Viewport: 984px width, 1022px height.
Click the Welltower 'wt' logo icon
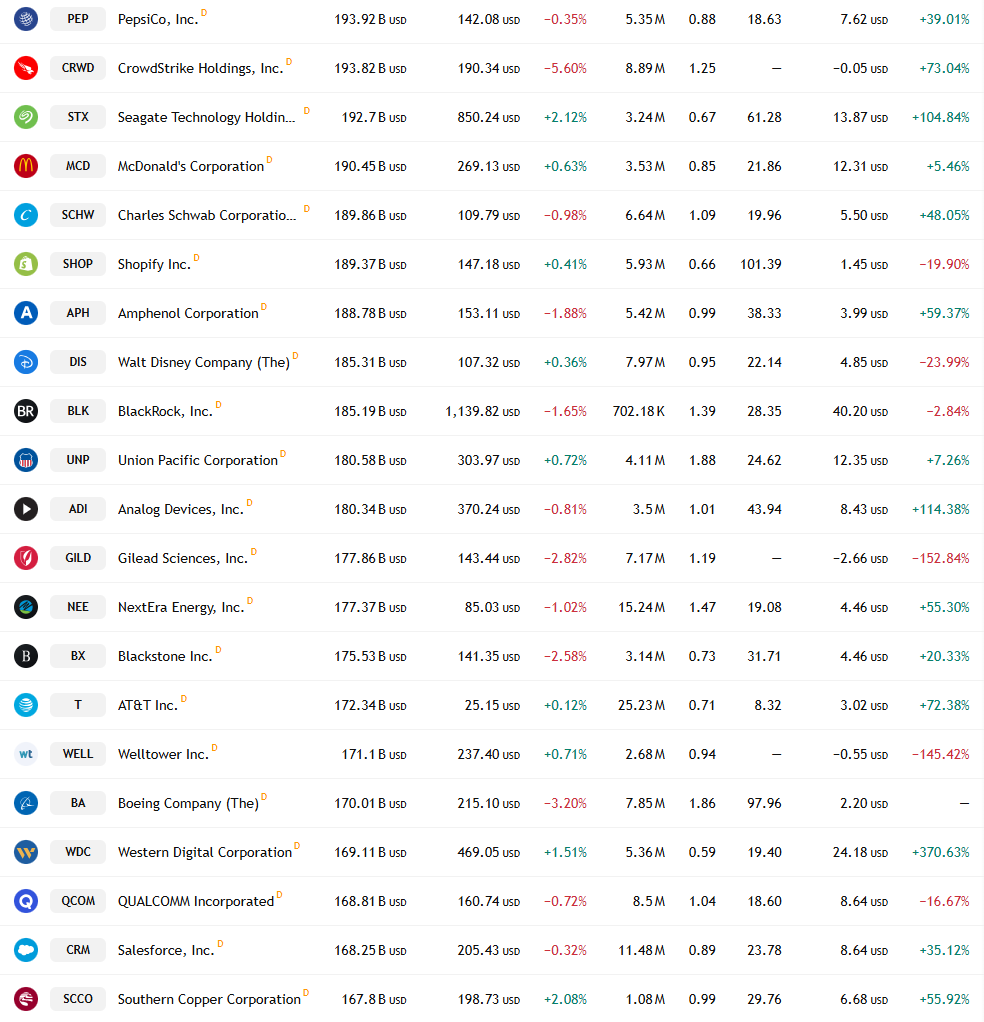pyautogui.click(x=26, y=753)
